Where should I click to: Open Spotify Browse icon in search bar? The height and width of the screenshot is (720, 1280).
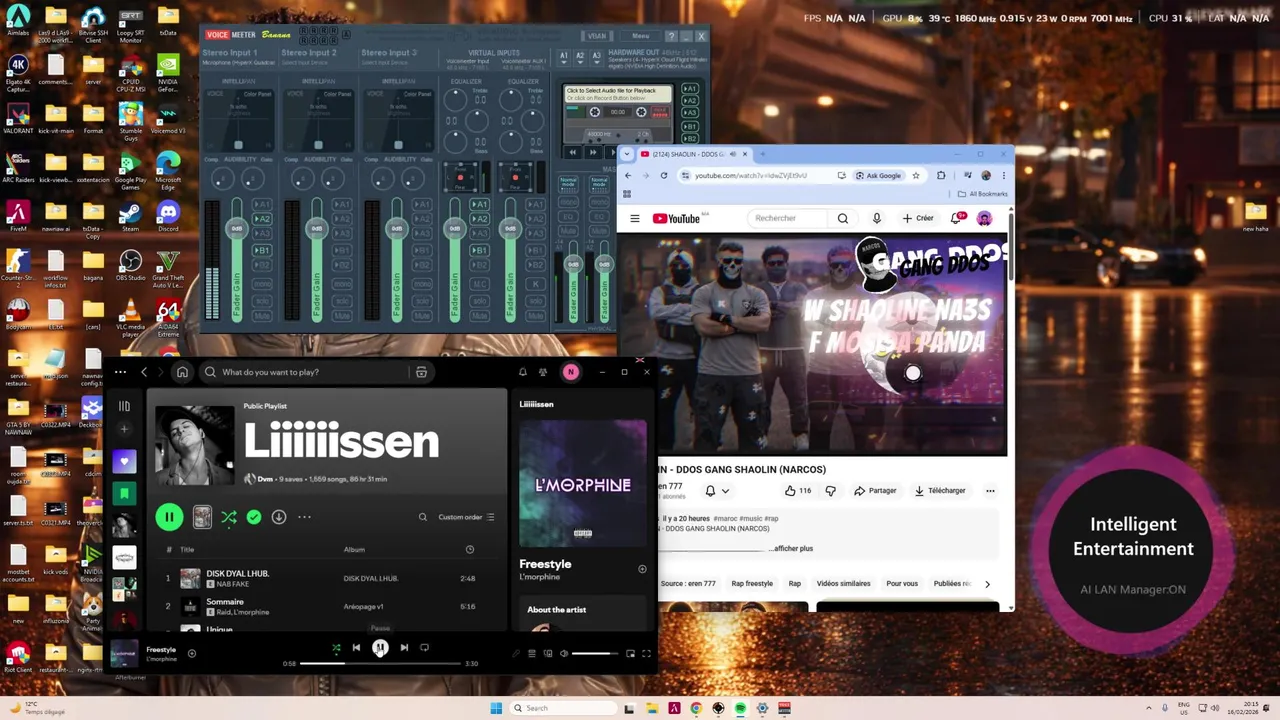click(421, 372)
